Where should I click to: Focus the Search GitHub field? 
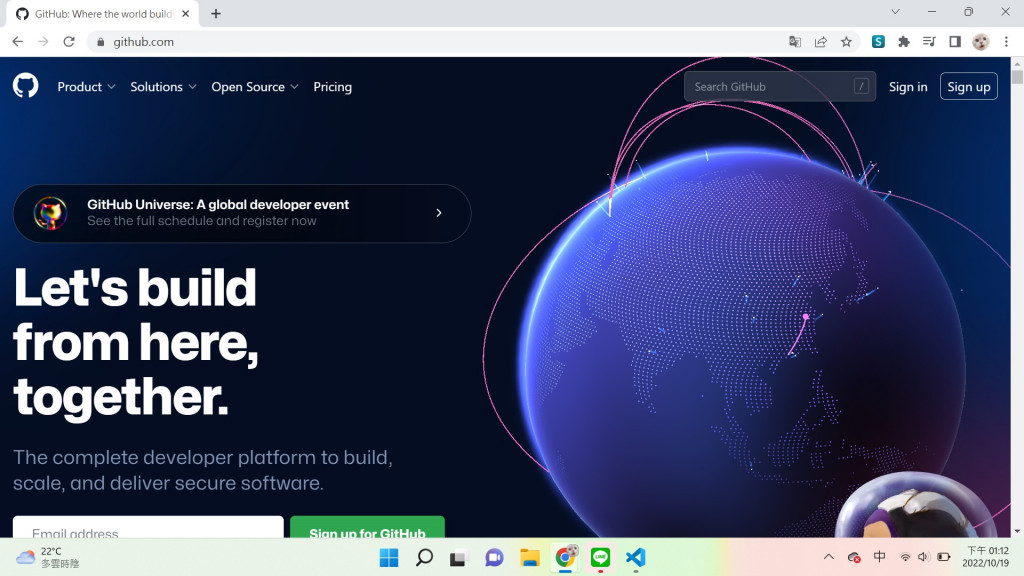click(x=780, y=86)
